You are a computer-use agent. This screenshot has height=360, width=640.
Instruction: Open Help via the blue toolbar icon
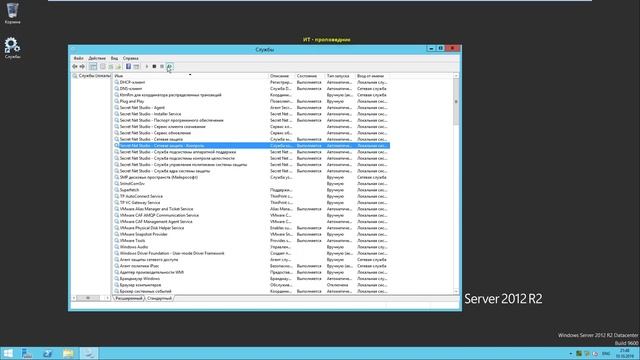tap(128, 67)
